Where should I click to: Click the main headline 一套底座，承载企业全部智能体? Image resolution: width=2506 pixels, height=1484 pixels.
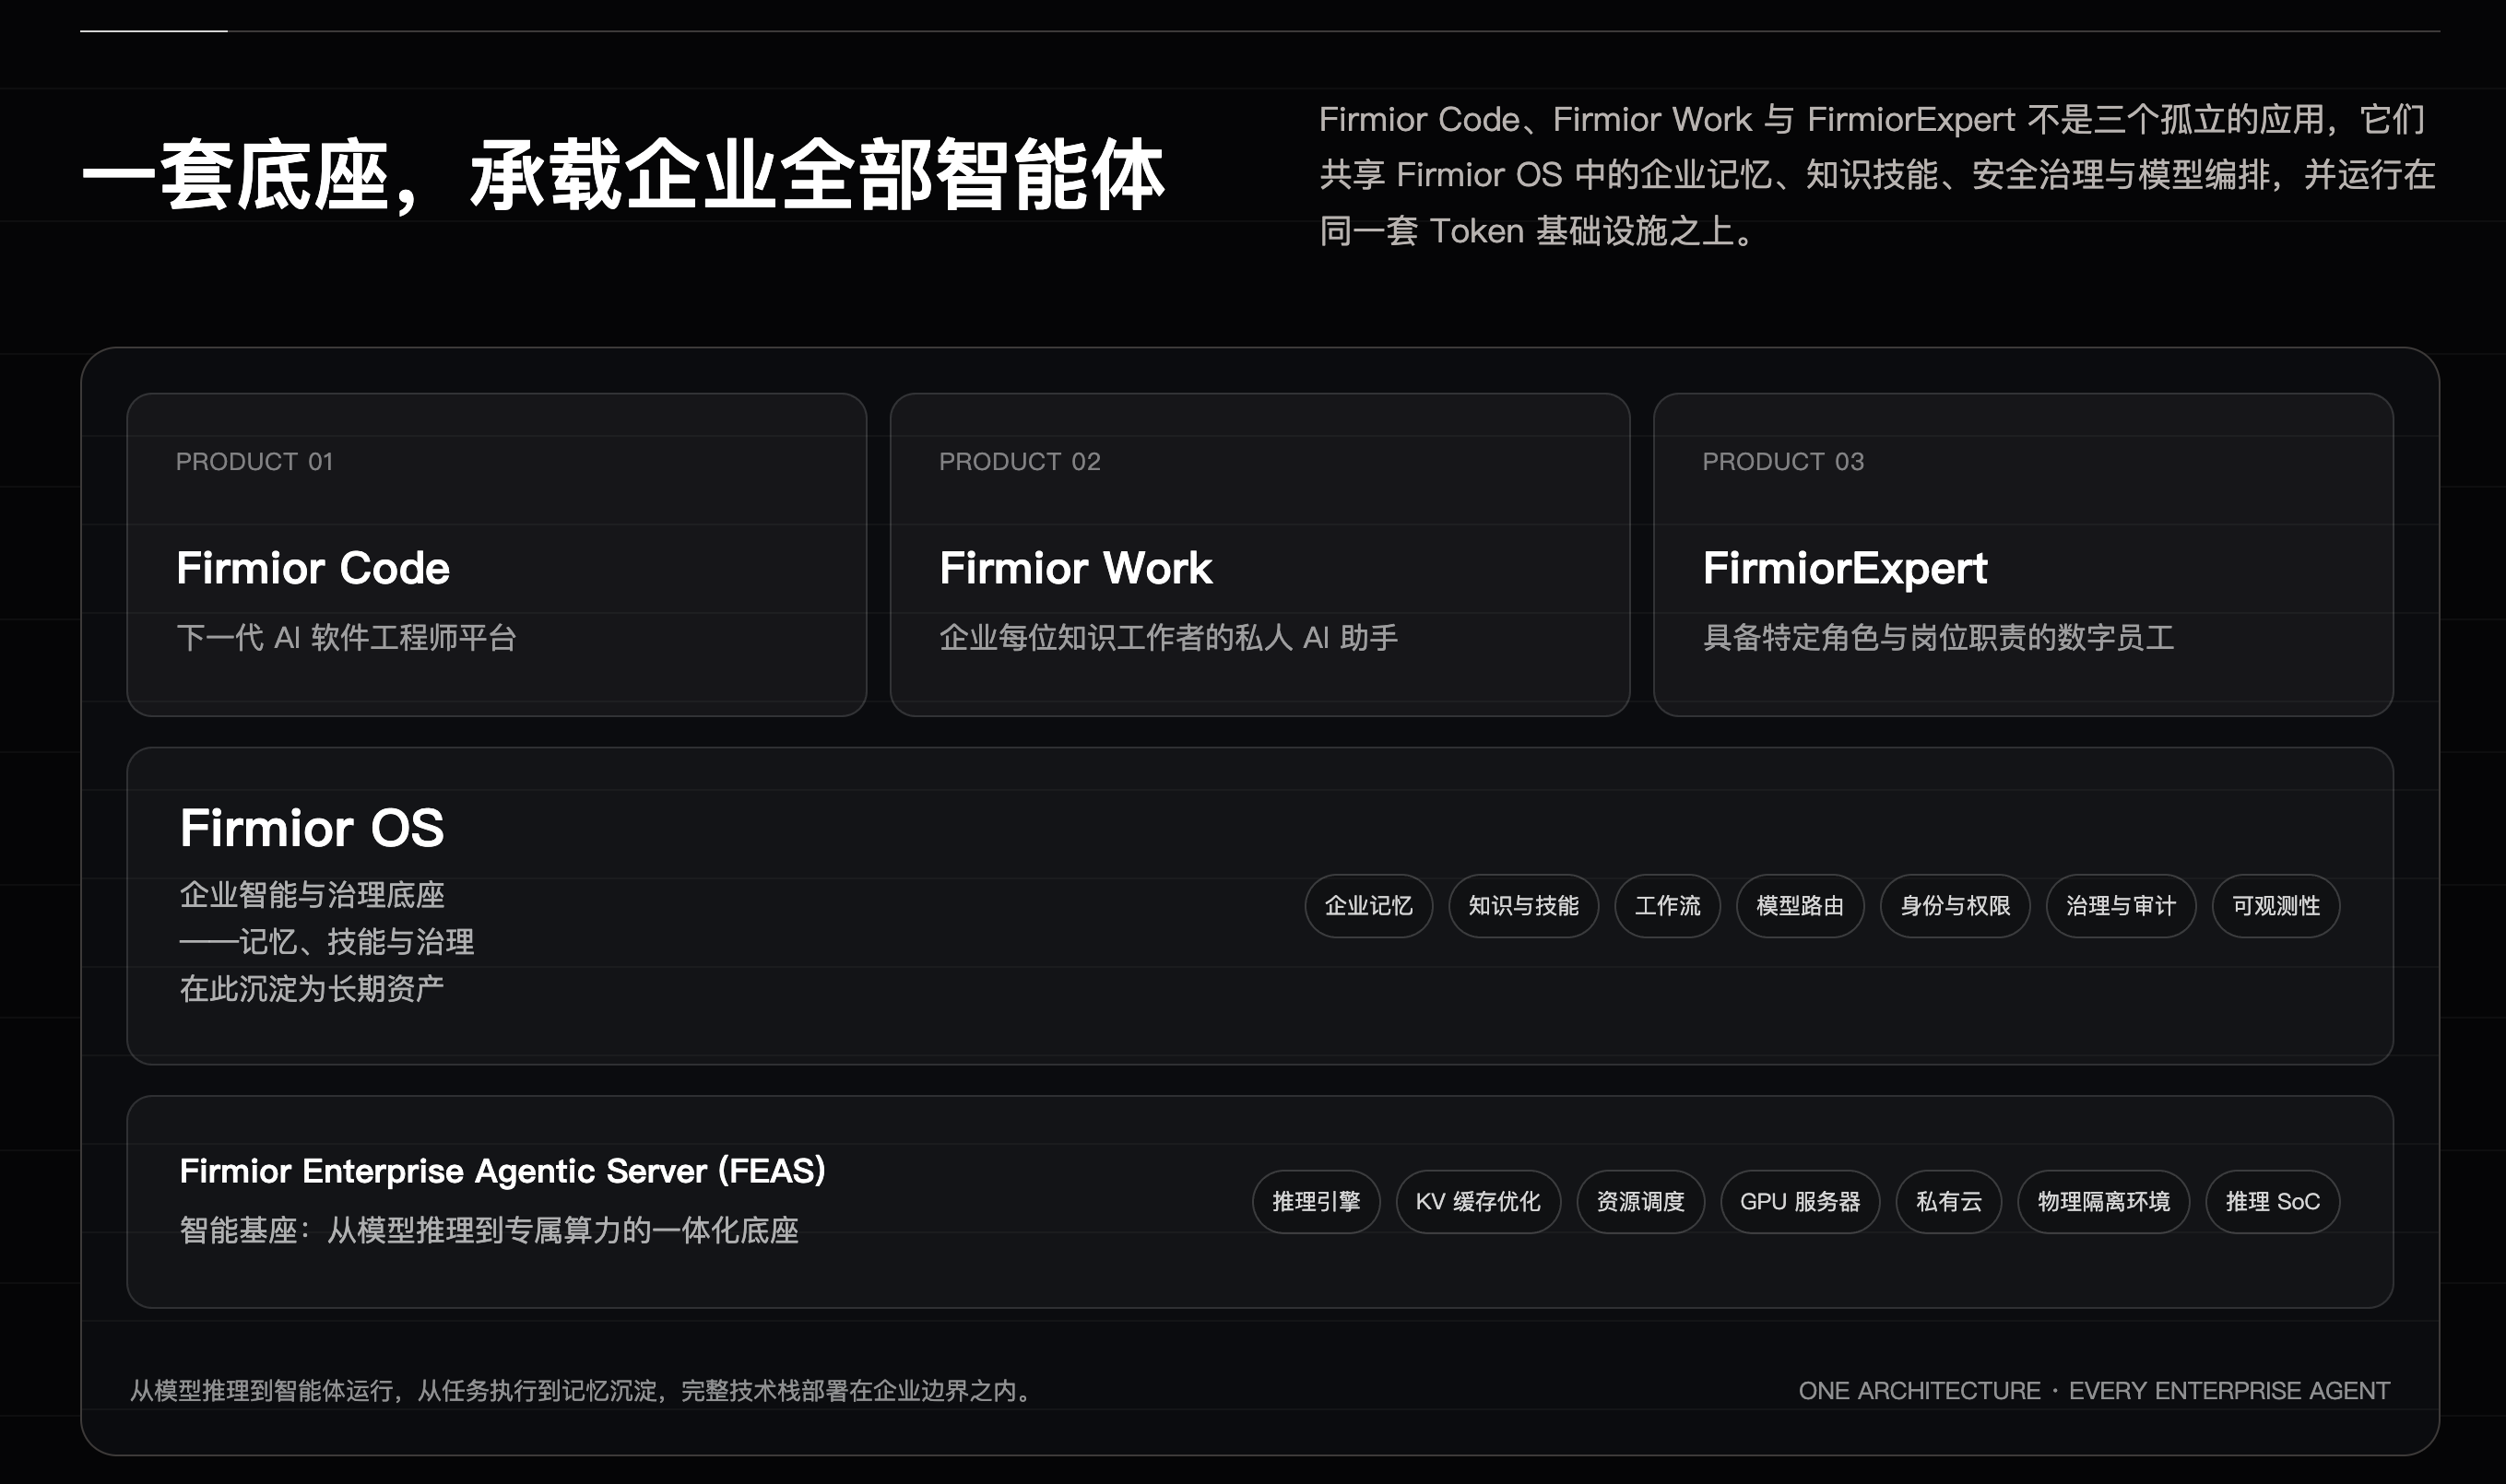623,176
